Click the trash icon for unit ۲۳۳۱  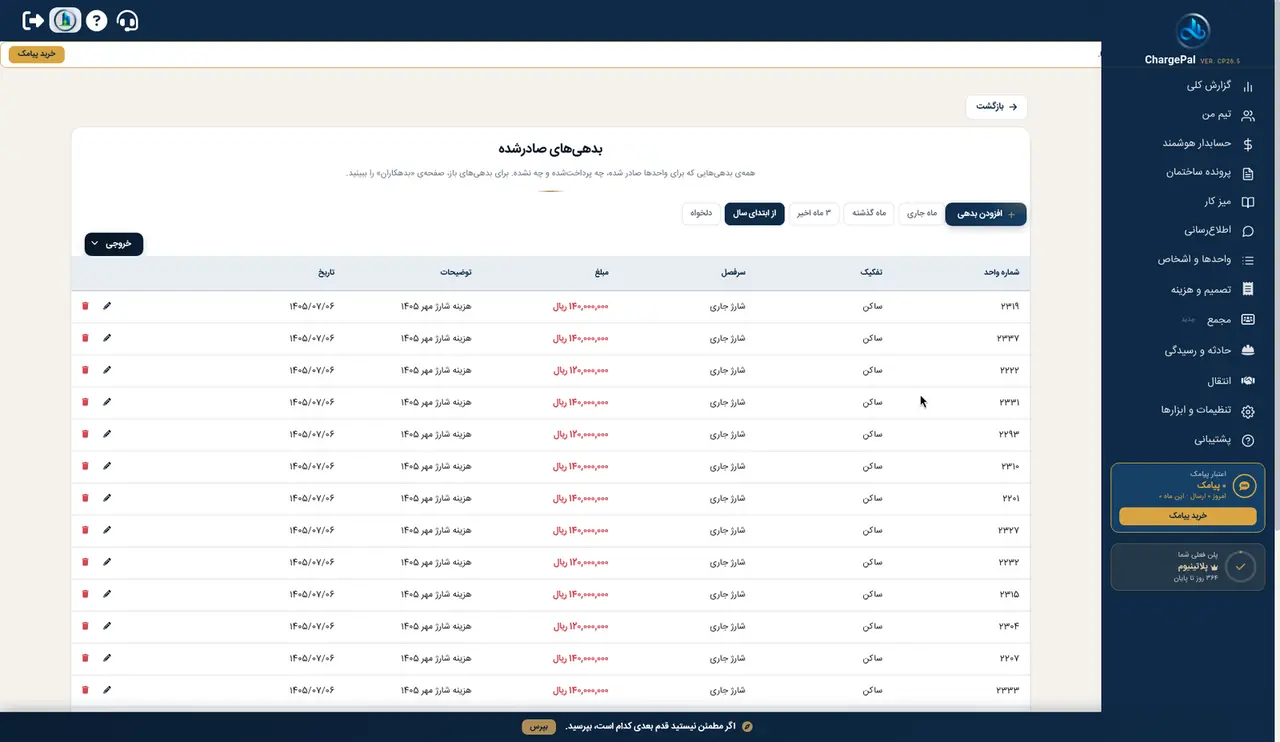point(85,402)
